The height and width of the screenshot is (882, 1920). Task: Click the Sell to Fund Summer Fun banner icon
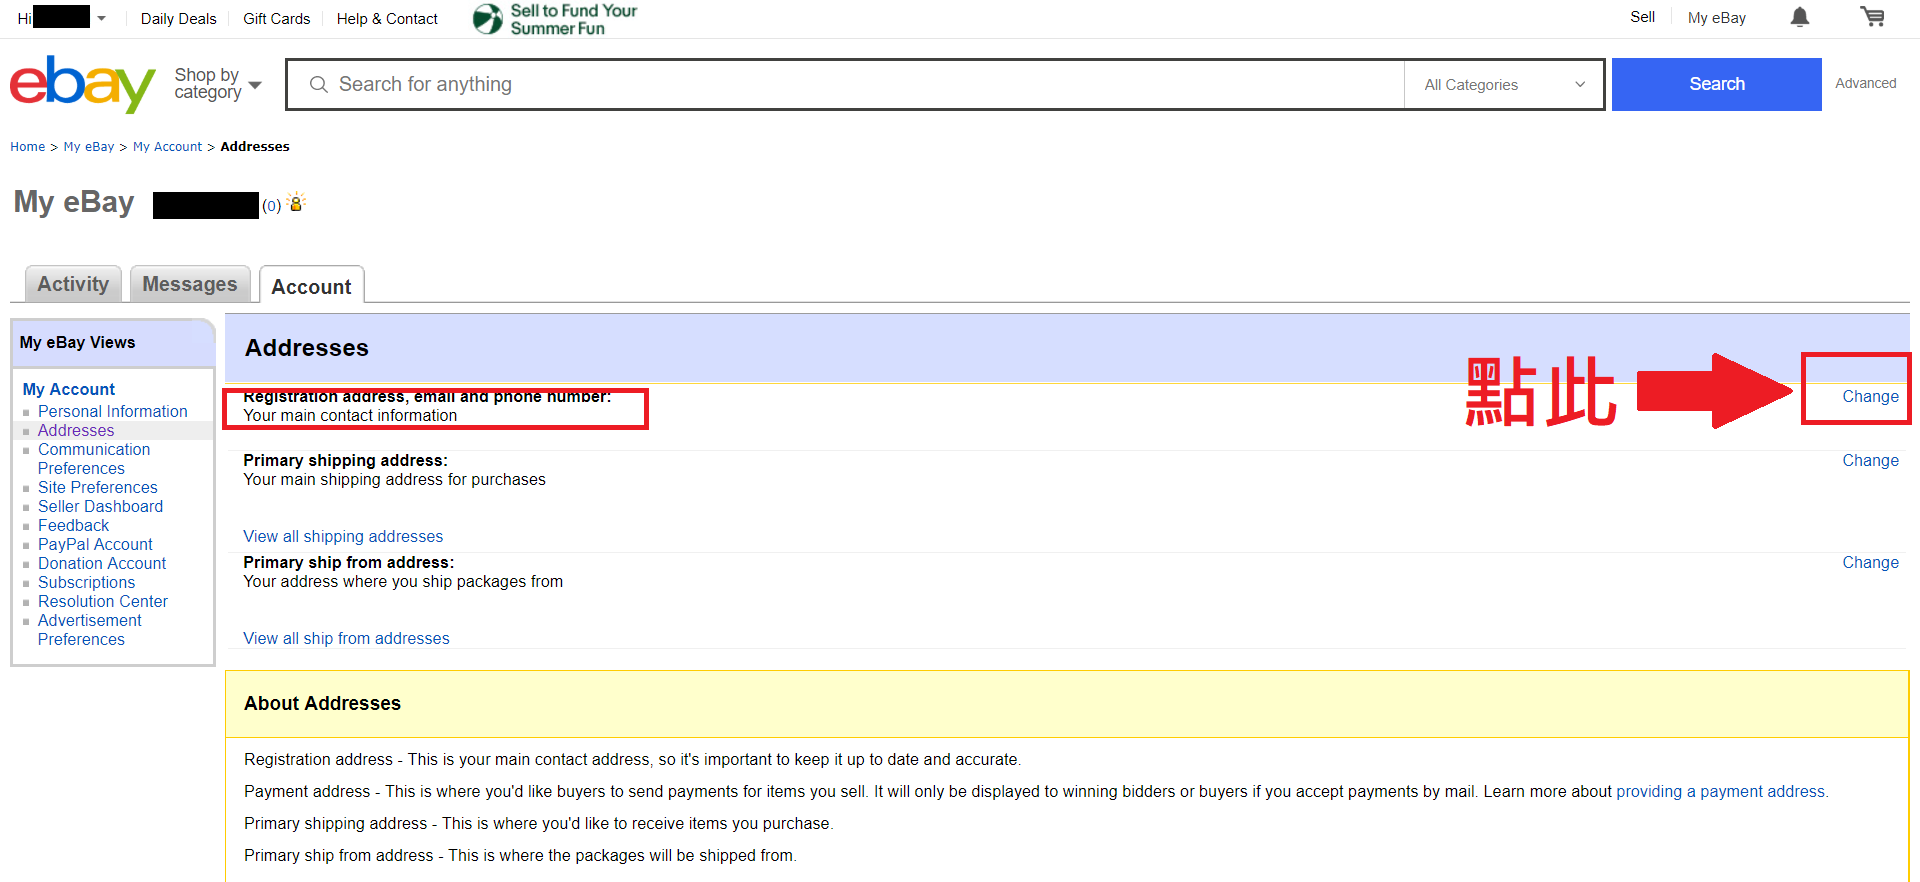click(x=488, y=18)
